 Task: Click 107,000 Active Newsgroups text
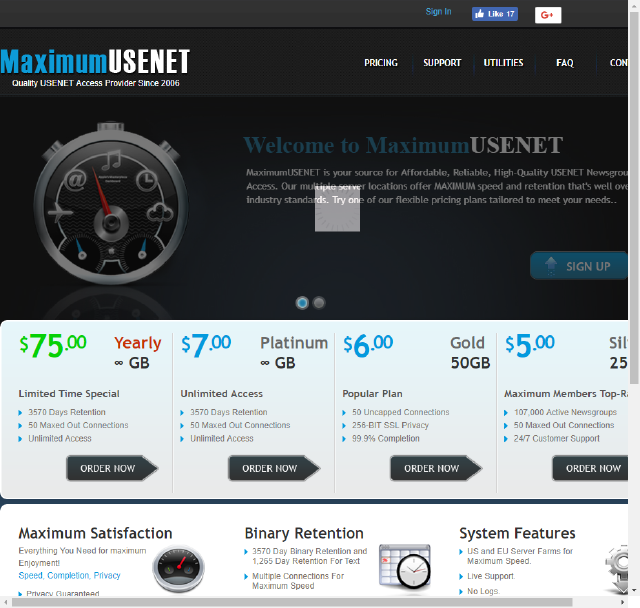tap(565, 412)
